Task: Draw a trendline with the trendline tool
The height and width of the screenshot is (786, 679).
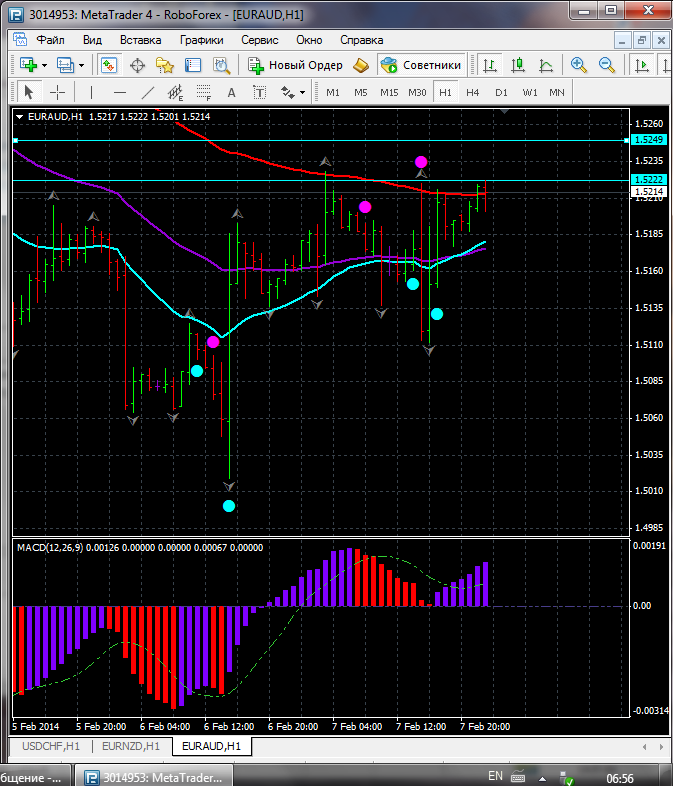Action: (x=148, y=92)
